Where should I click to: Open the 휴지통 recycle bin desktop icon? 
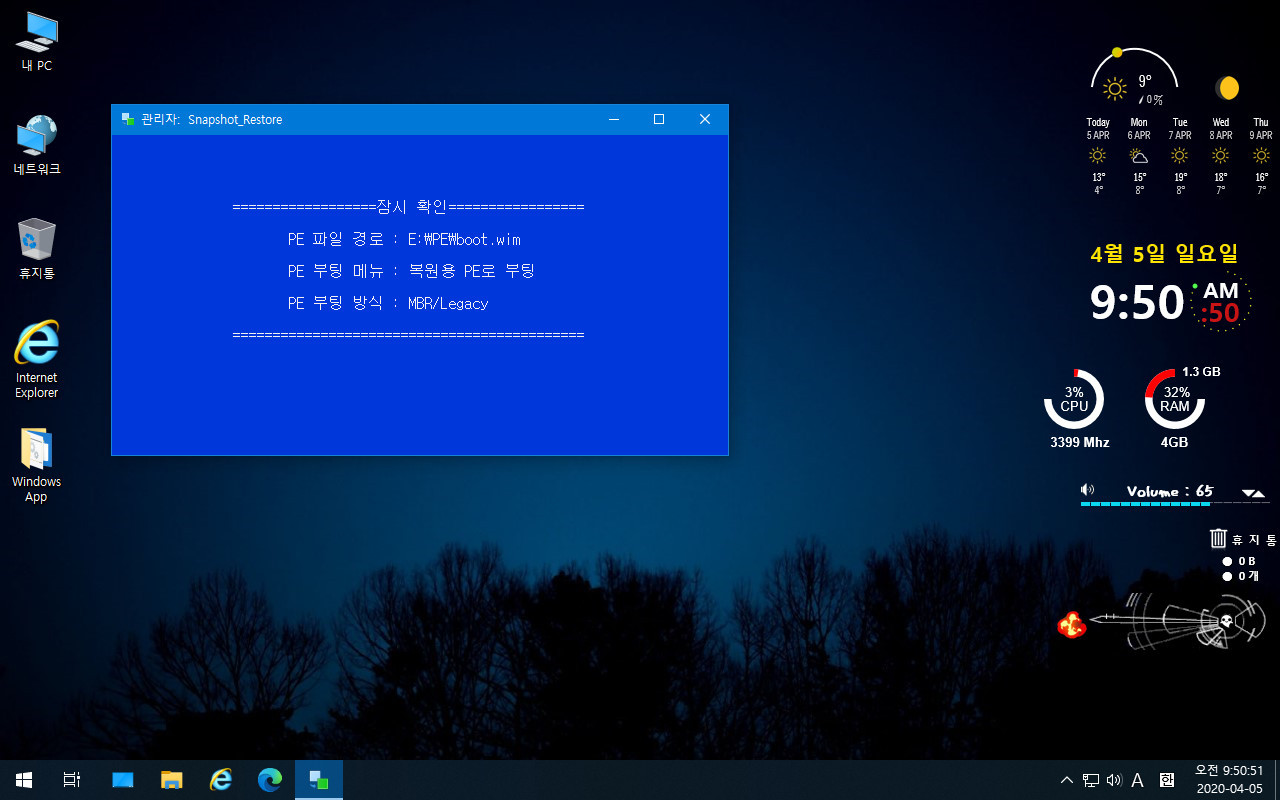pos(37,249)
